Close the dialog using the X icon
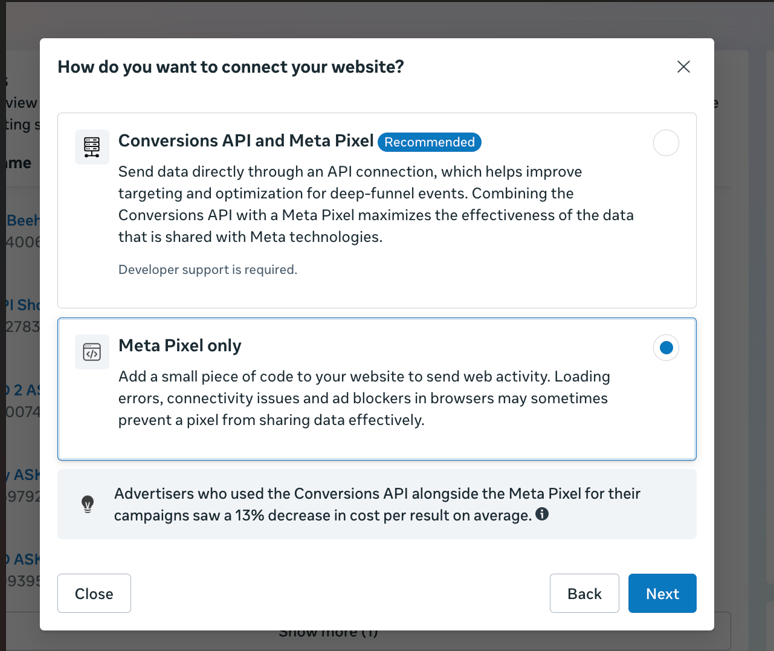 (x=683, y=67)
